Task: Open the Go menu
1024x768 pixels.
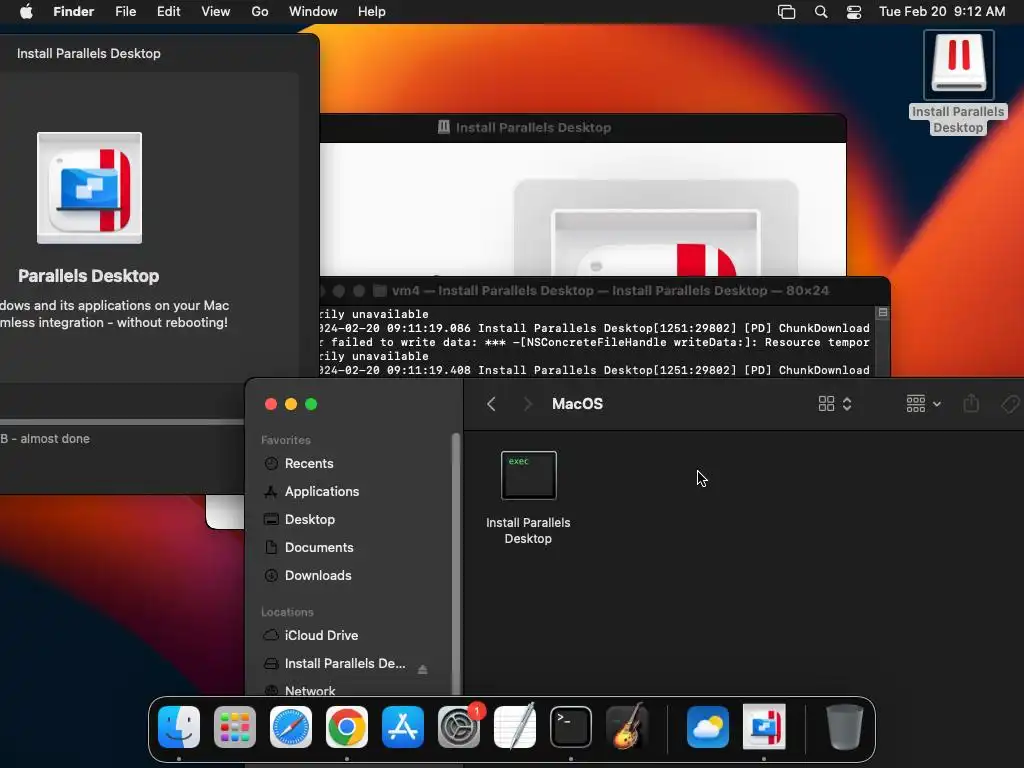Action: 260,12
